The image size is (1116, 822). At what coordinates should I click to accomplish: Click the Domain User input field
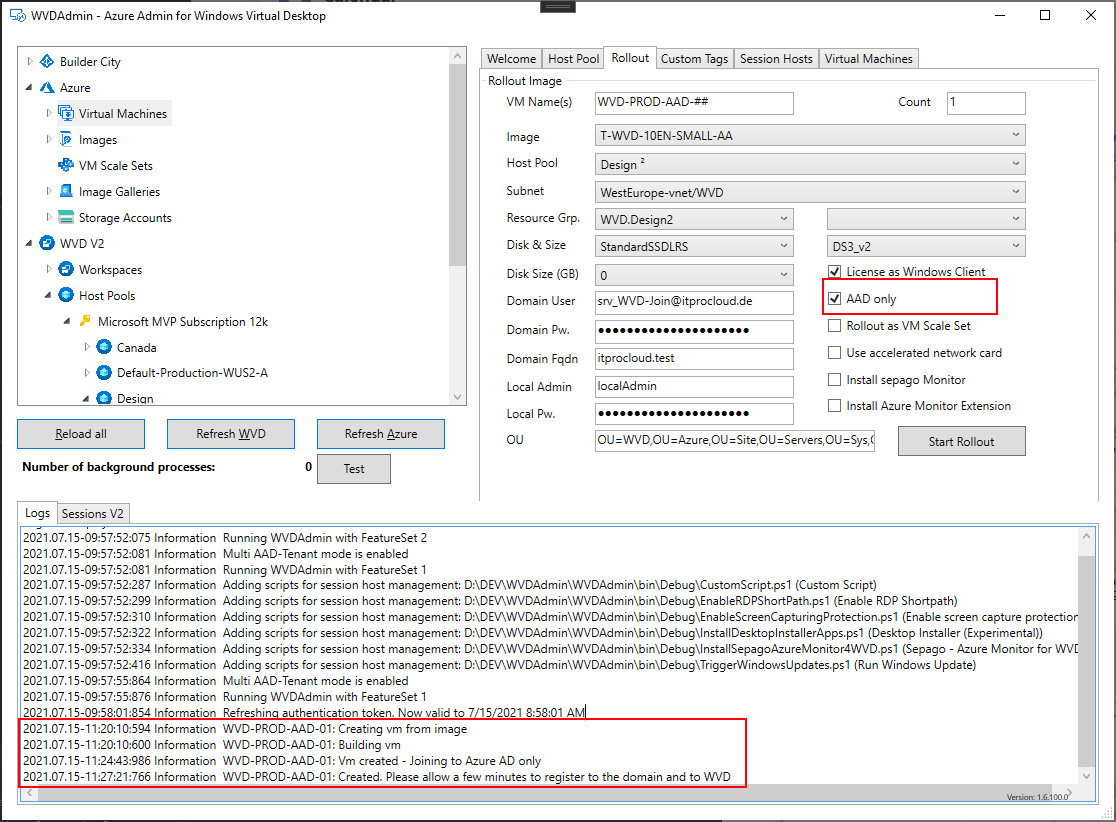pos(694,302)
